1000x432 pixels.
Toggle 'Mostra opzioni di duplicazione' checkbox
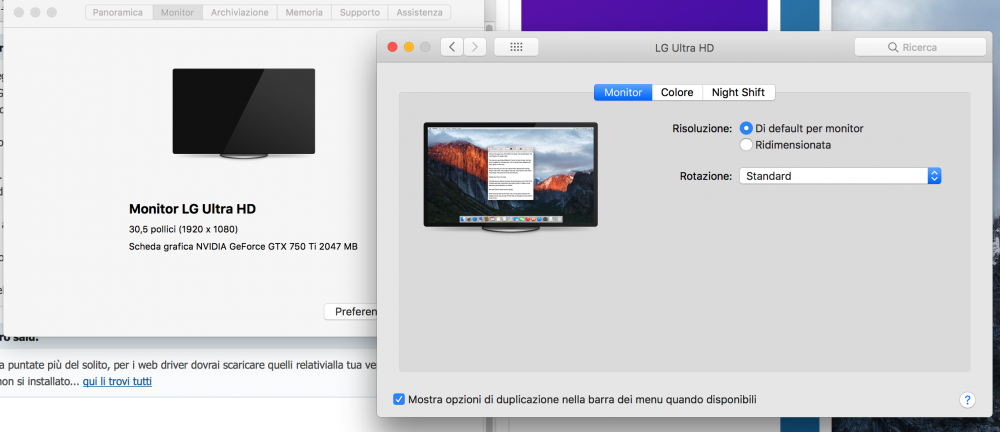pyautogui.click(x=399, y=399)
